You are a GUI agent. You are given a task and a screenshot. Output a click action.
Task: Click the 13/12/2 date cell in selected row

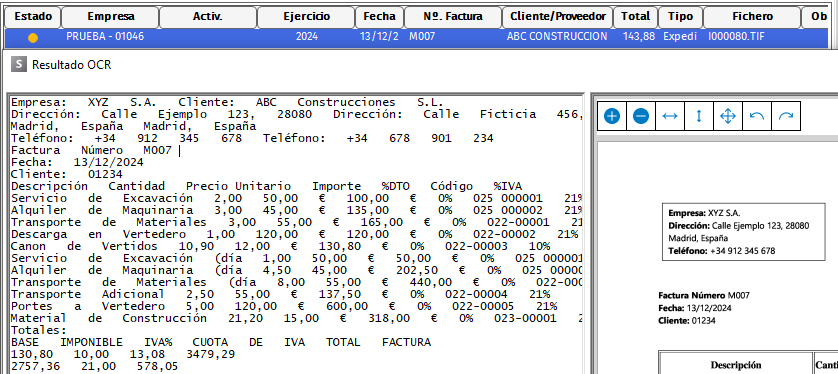coord(379,37)
